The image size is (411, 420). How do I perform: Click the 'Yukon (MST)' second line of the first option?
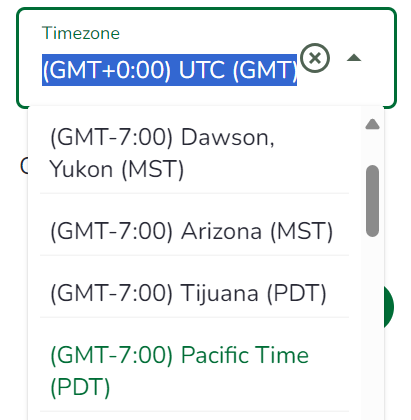coord(117,169)
